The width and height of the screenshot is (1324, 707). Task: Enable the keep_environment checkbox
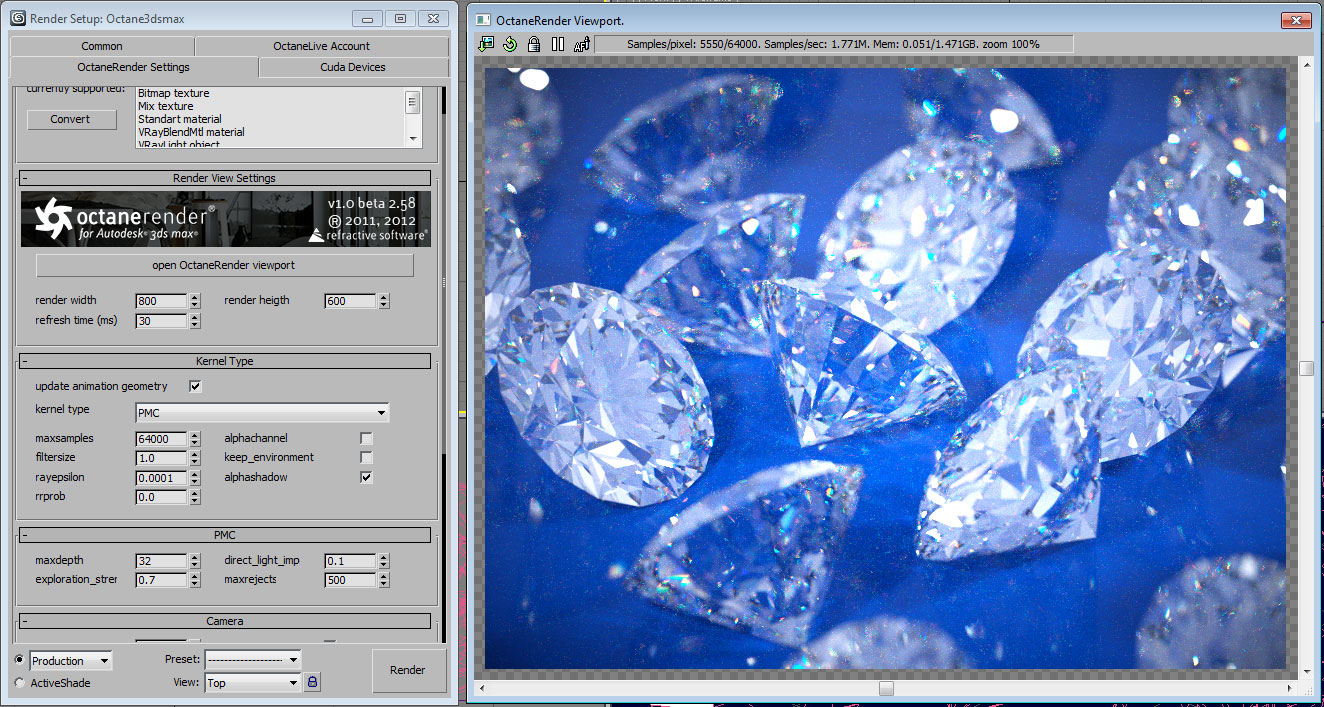coord(366,457)
